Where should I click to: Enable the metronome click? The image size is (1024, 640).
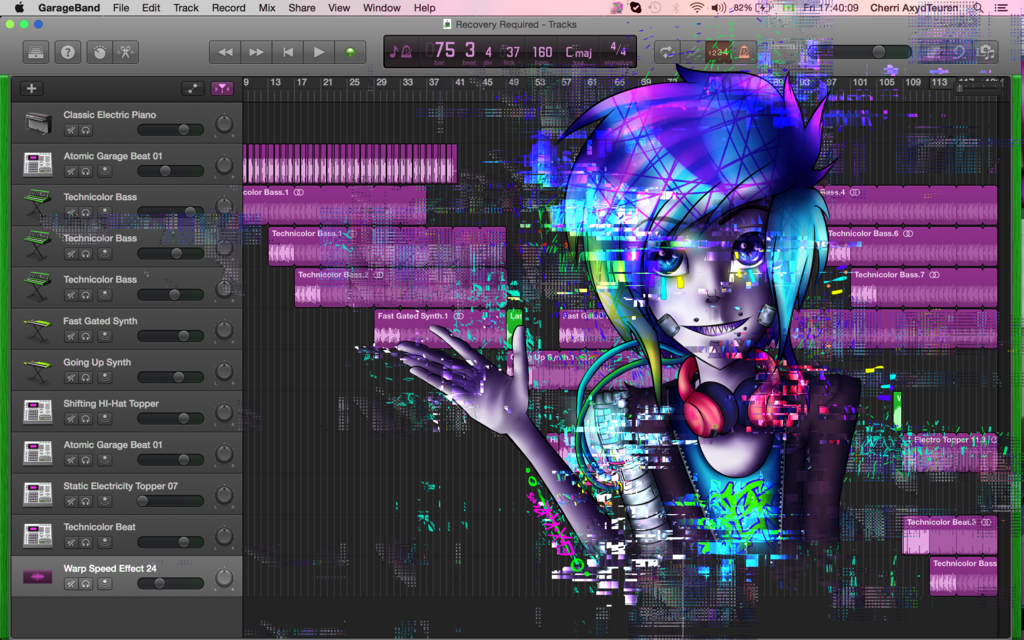pos(743,52)
